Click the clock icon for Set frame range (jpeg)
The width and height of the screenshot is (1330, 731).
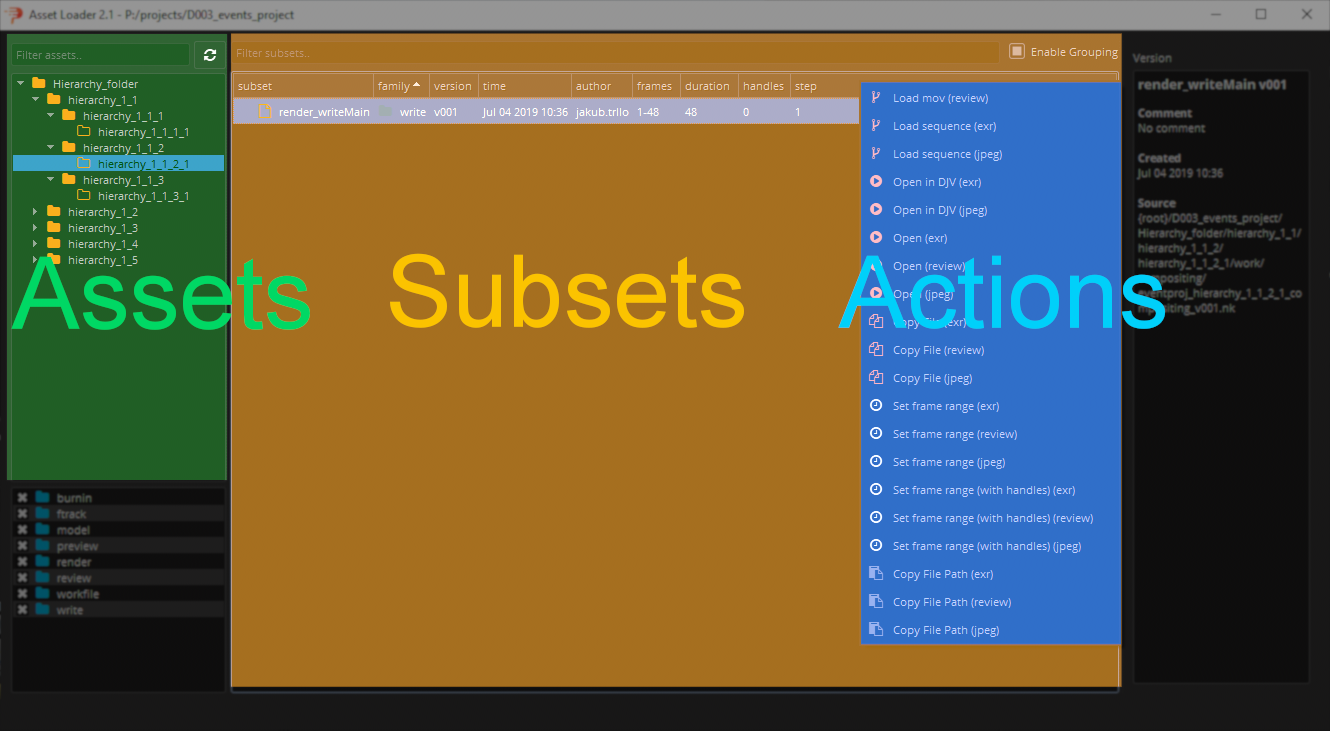[x=876, y=462]
